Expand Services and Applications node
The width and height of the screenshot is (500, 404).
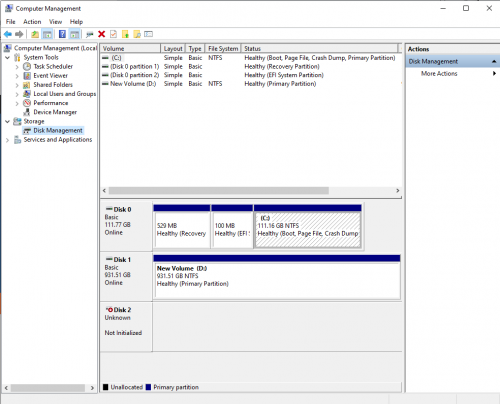point(7,140)
